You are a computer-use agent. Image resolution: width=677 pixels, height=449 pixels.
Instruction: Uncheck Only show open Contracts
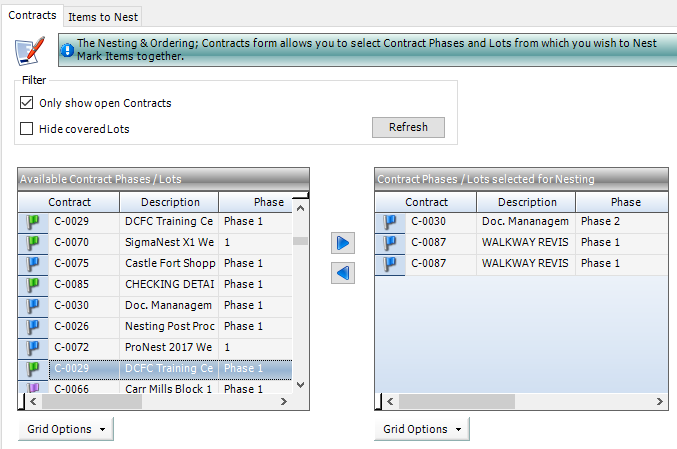coord(27,103)
